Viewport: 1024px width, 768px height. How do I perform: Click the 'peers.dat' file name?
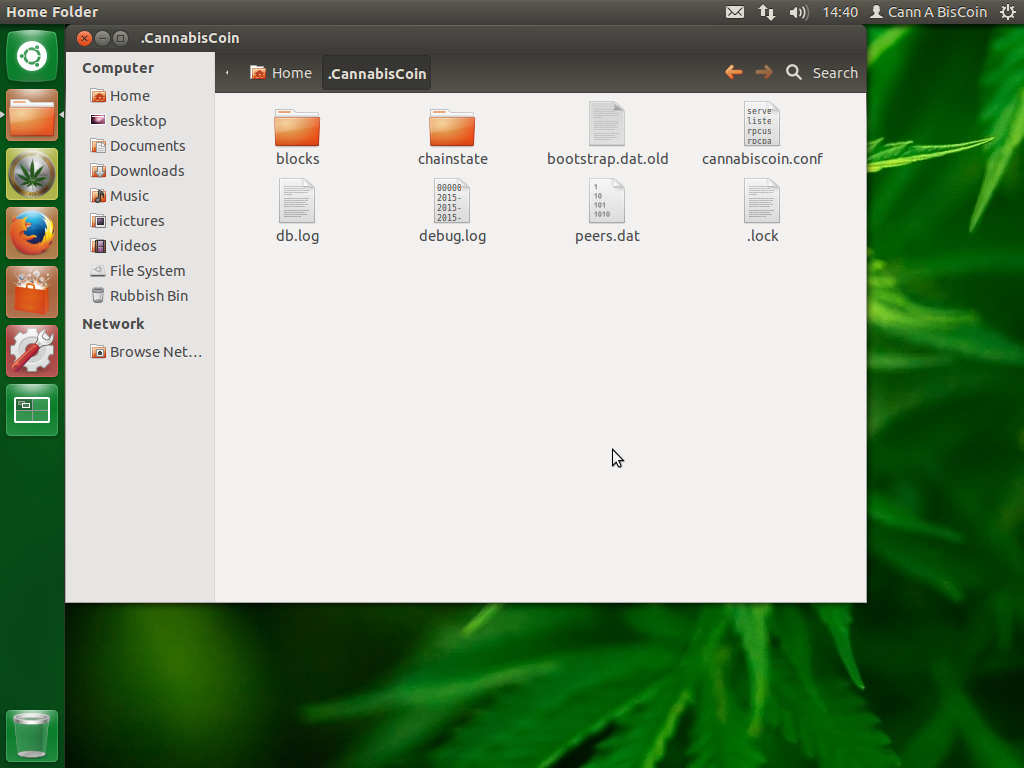[x=607, y=236]
